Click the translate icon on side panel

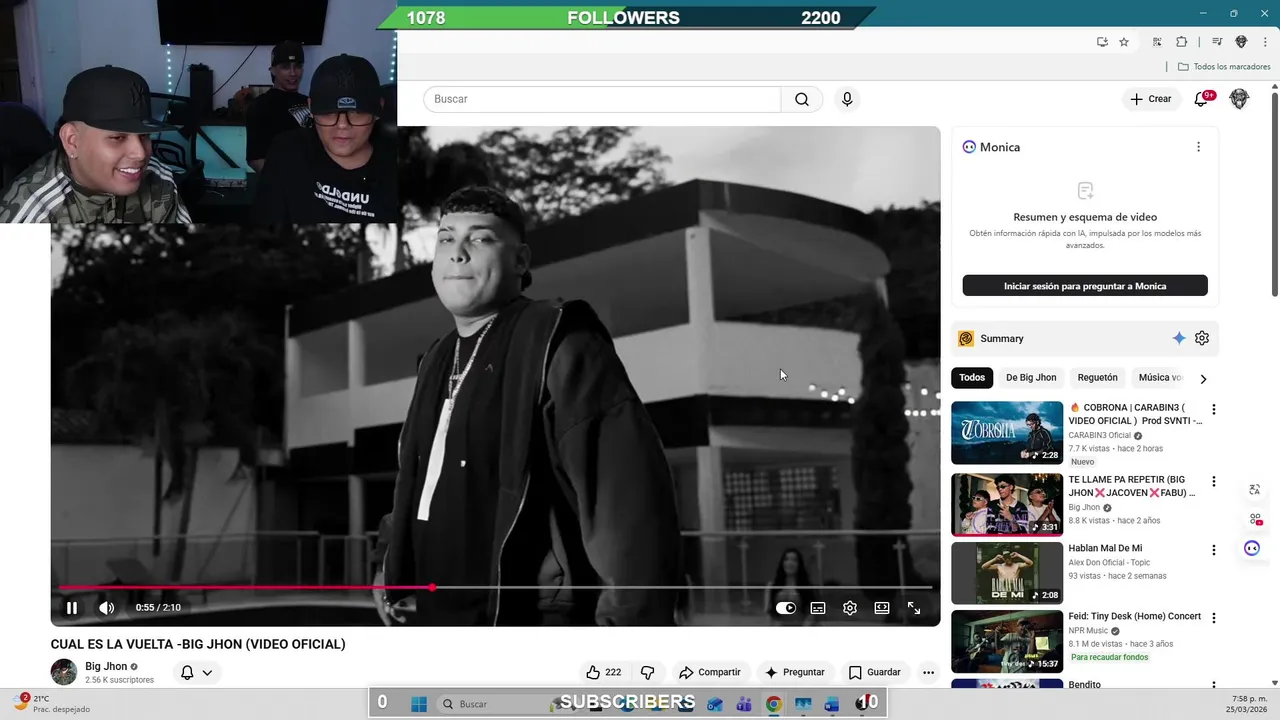(1254, 490)
